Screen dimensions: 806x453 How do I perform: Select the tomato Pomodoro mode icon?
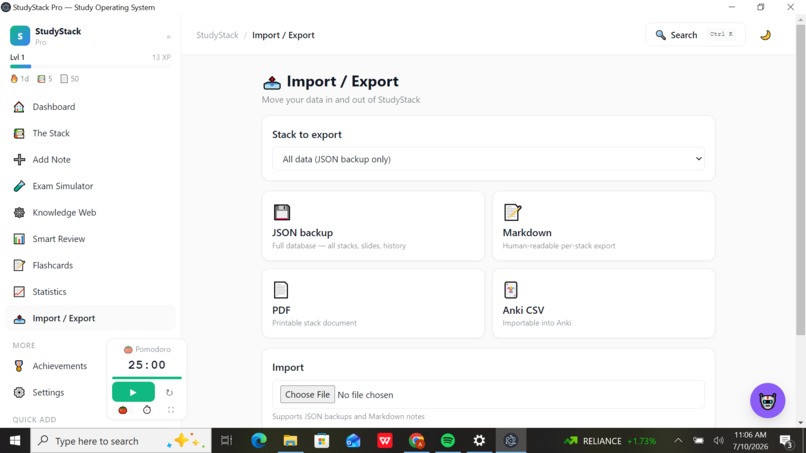point(123,410)
